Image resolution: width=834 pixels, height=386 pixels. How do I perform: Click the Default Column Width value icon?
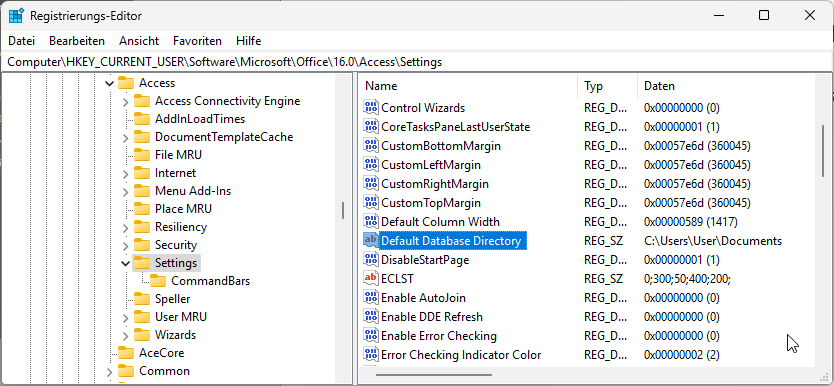(x=370, y=222)
